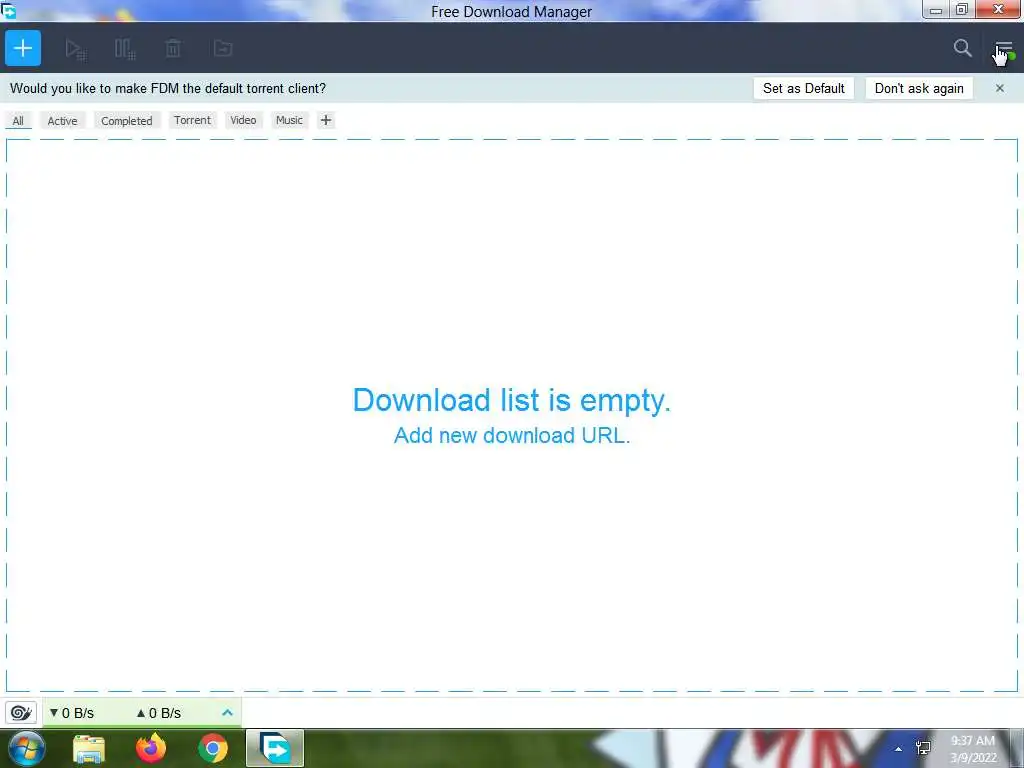Click the Free Download Manager taskbar icon
The image size is (1024, 768).
point(275,748)
